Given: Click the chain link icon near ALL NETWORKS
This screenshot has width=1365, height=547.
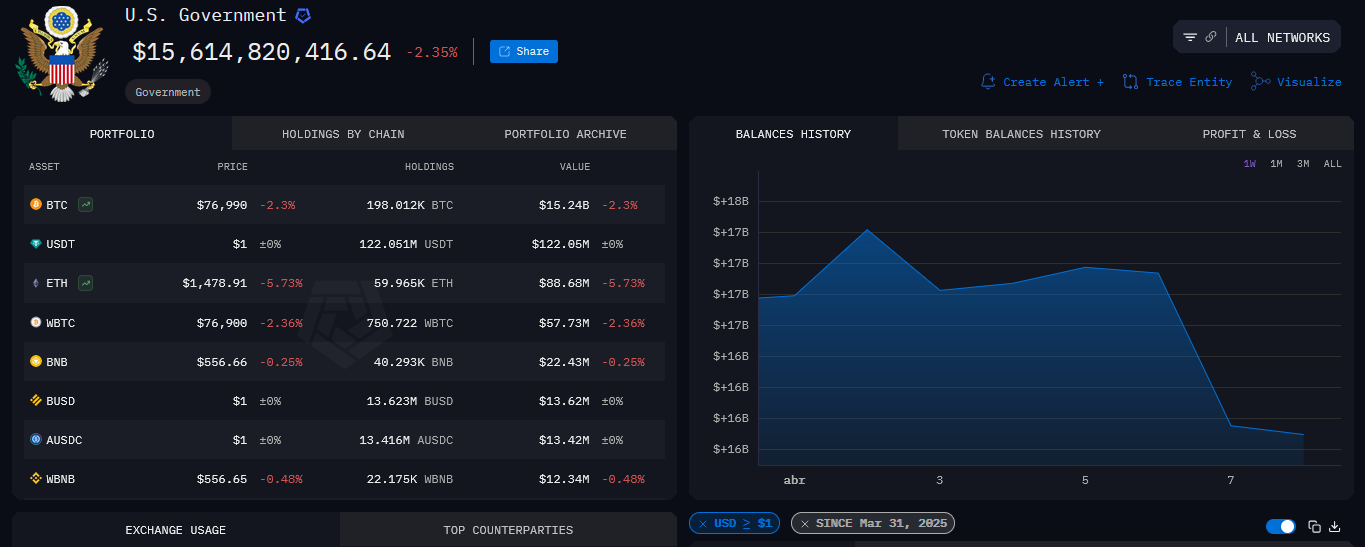Looking at the screenshot, I should click(x=1211, y=37).
